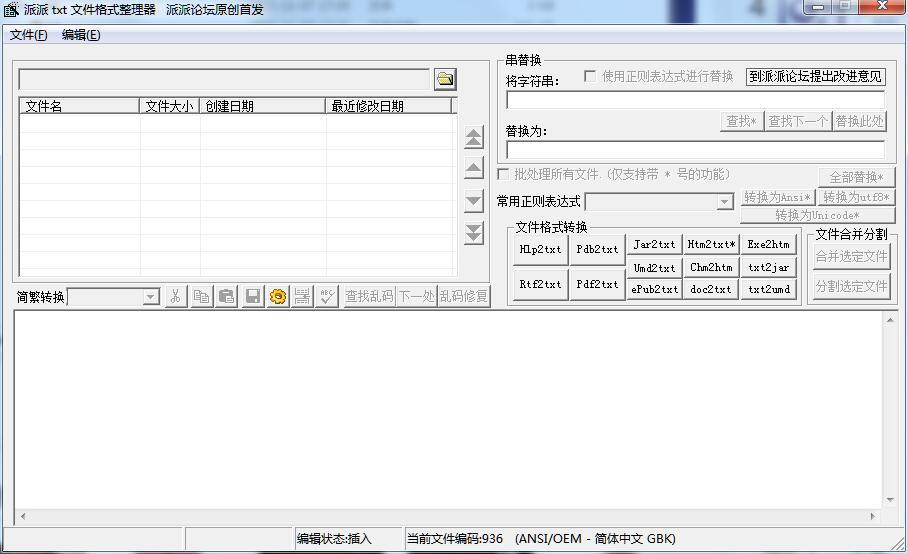This screenshot has width=908, height=554.
Task: Click the 当前文件编码:936 status text
Action: (455, 539)
